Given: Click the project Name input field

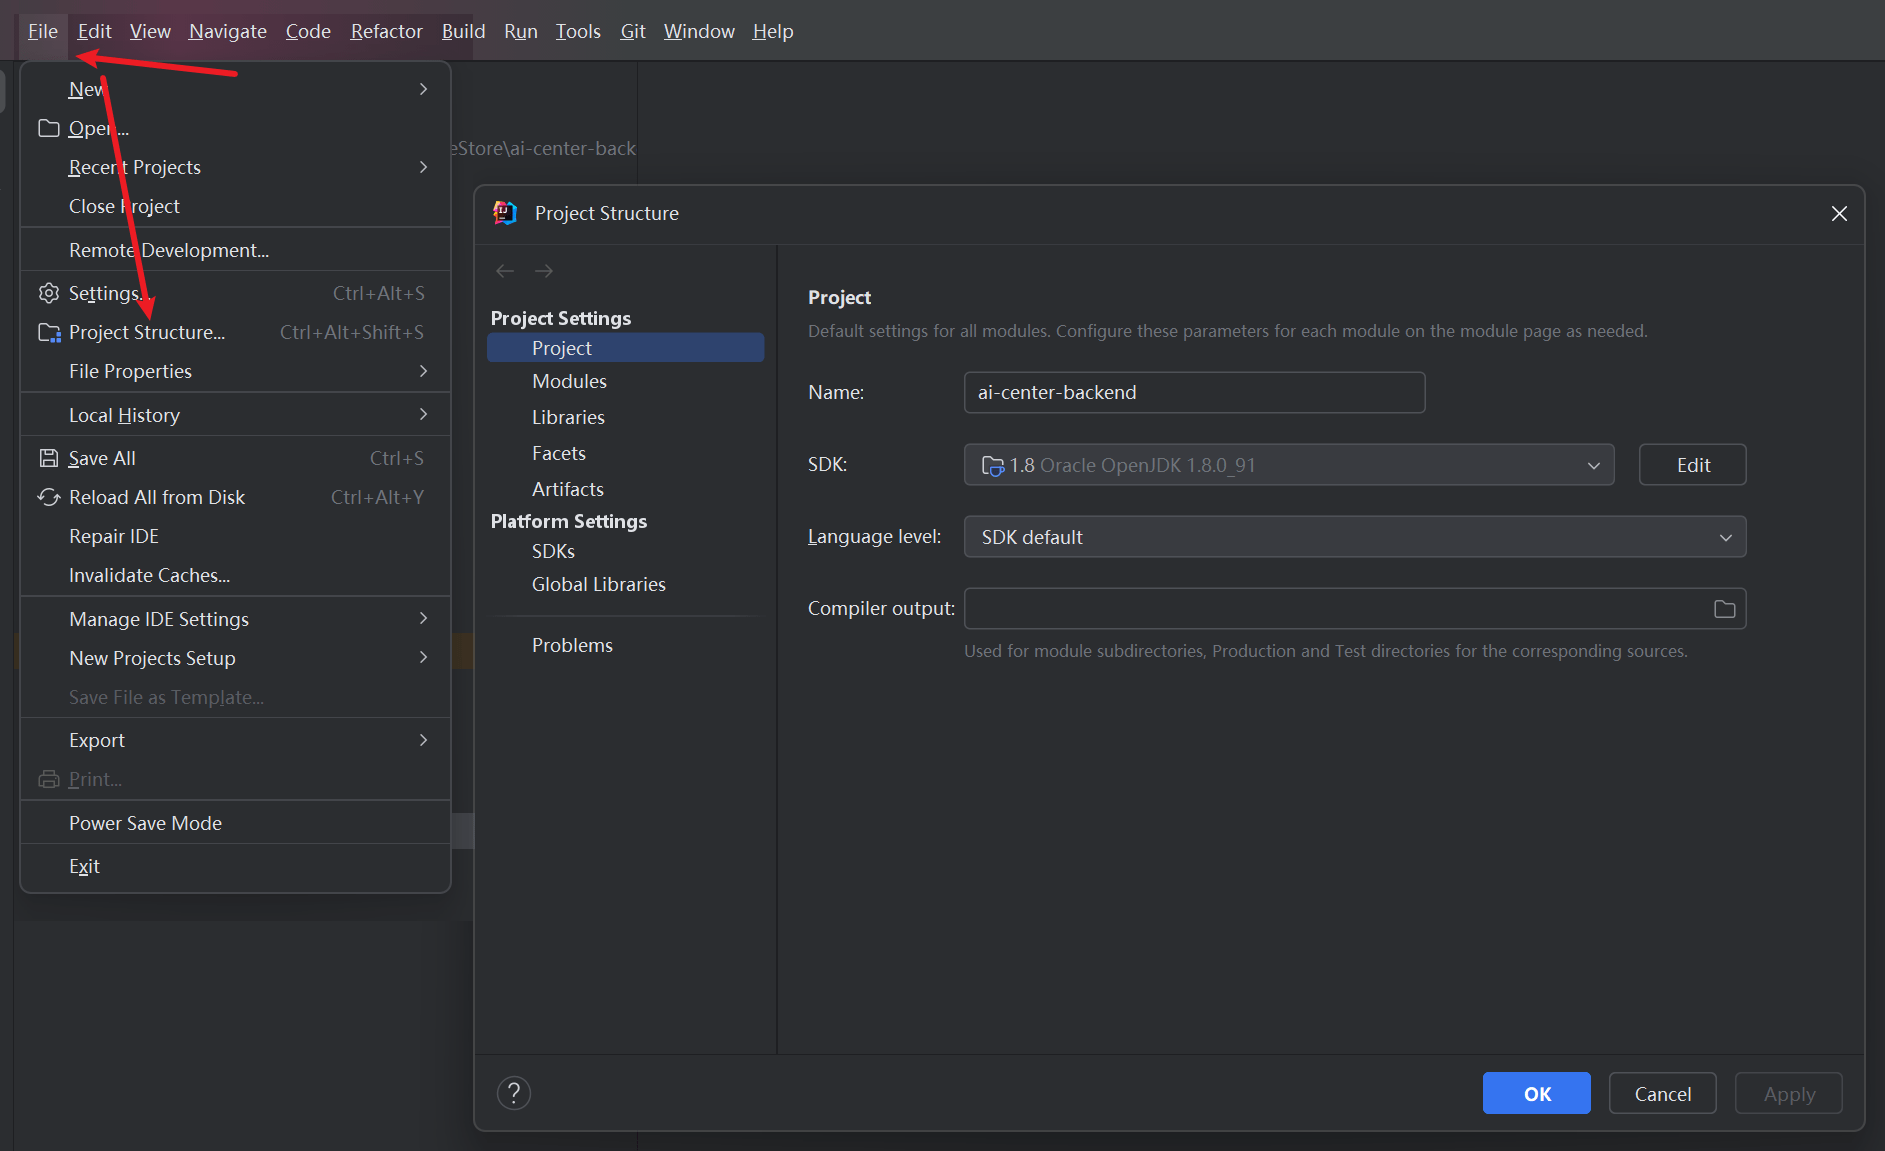Looking at the screenshot, I should pyautogui.click(x=1194, y=392).
